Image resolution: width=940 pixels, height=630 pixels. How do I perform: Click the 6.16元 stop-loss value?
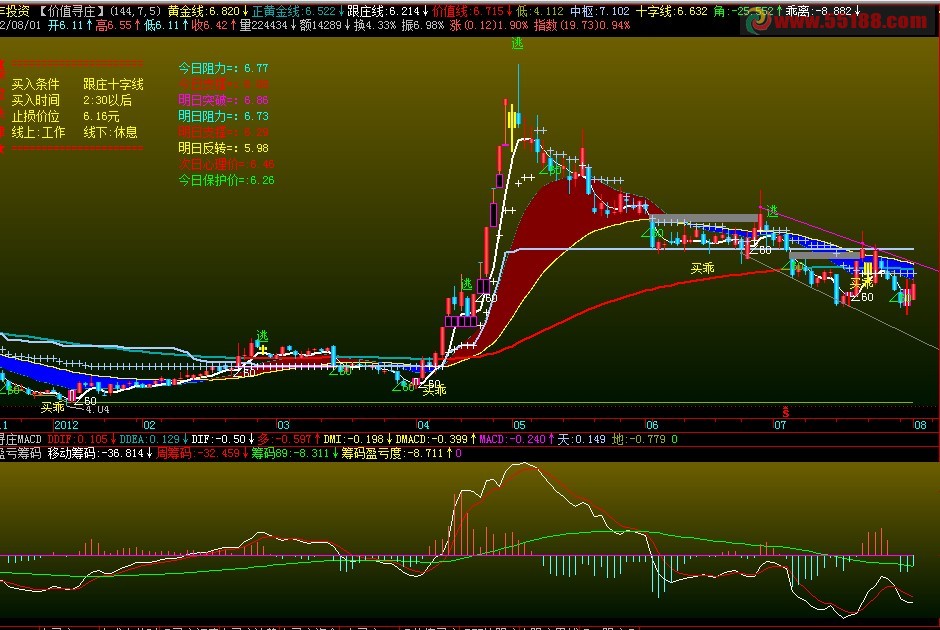(x=101, y=116)
